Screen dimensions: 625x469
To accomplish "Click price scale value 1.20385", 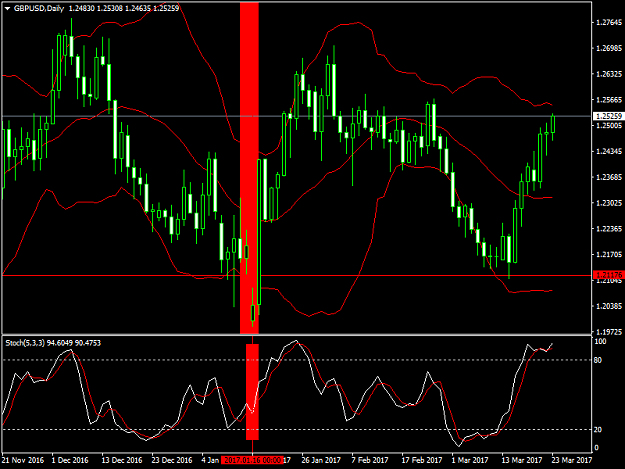I will (x=609, y=306).
